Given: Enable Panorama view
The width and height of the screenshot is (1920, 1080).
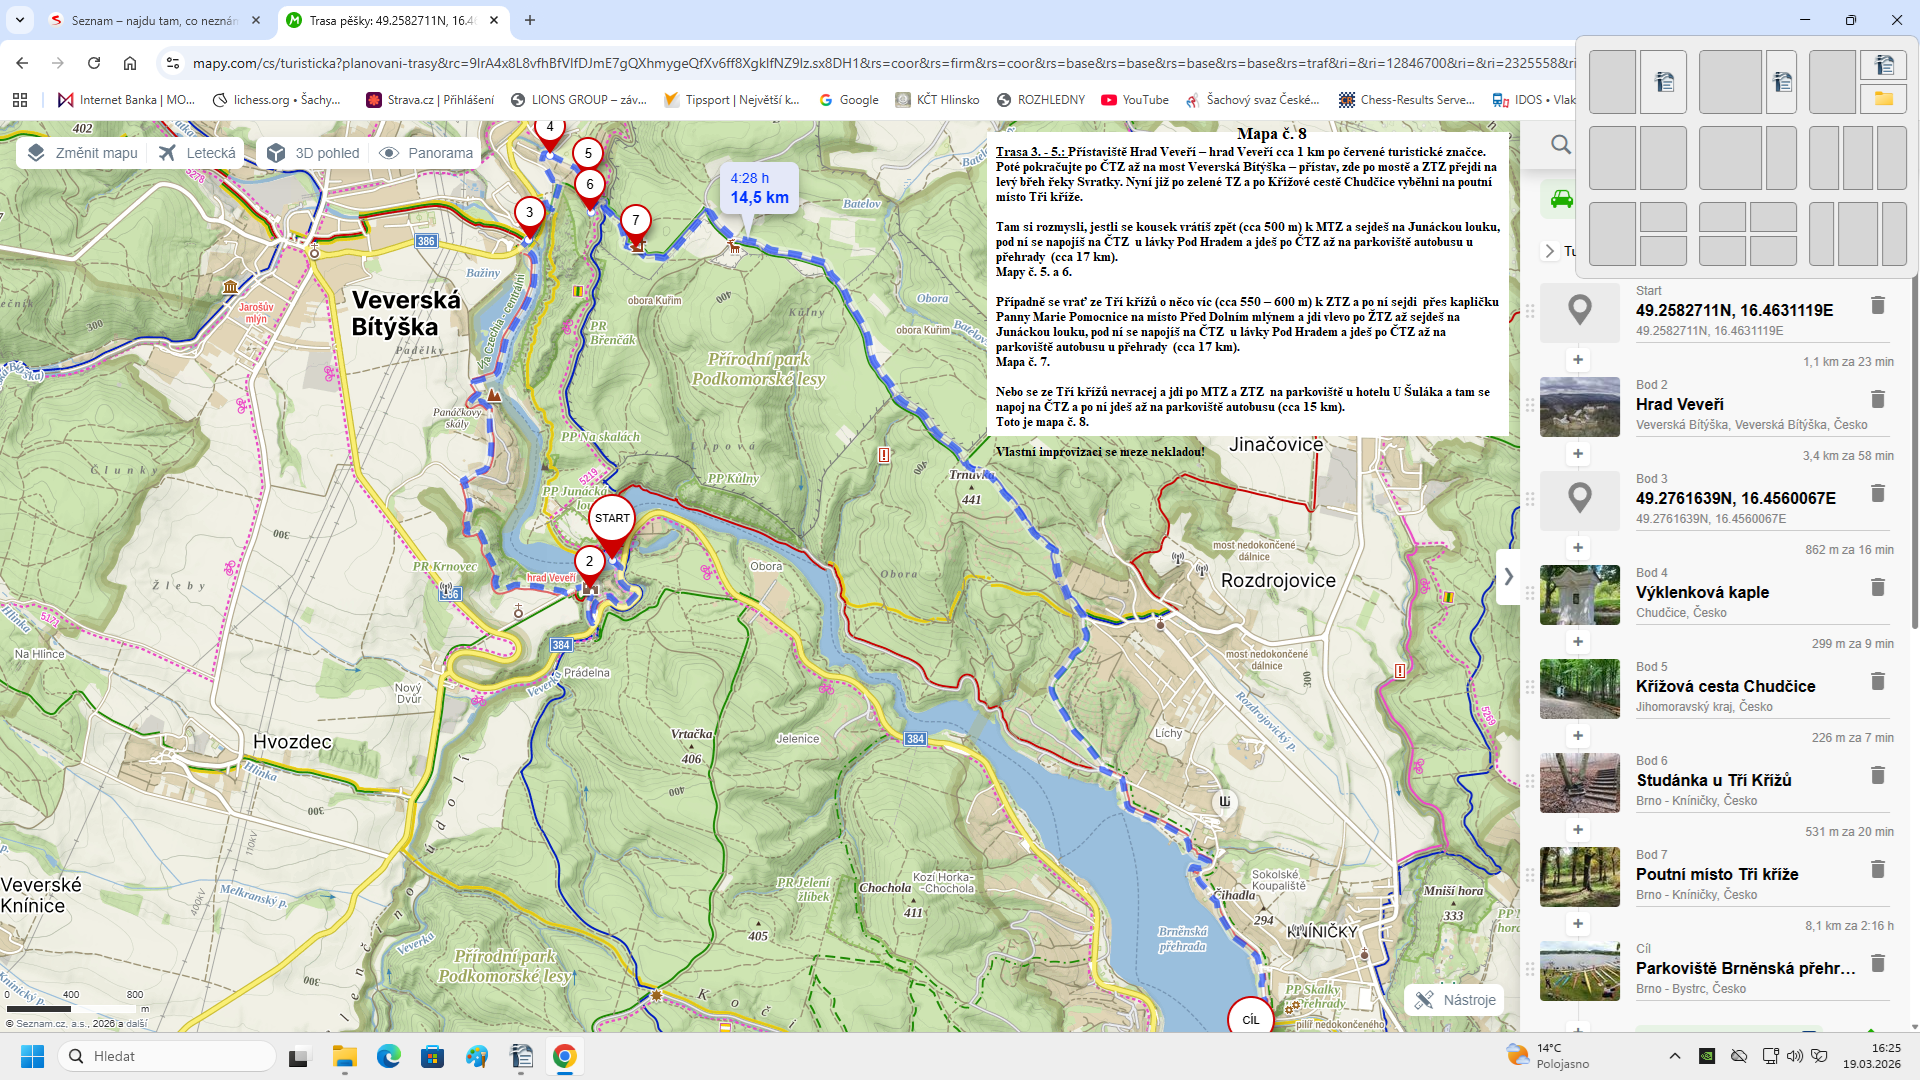Looking at the screenshot, I should [427, 153].
